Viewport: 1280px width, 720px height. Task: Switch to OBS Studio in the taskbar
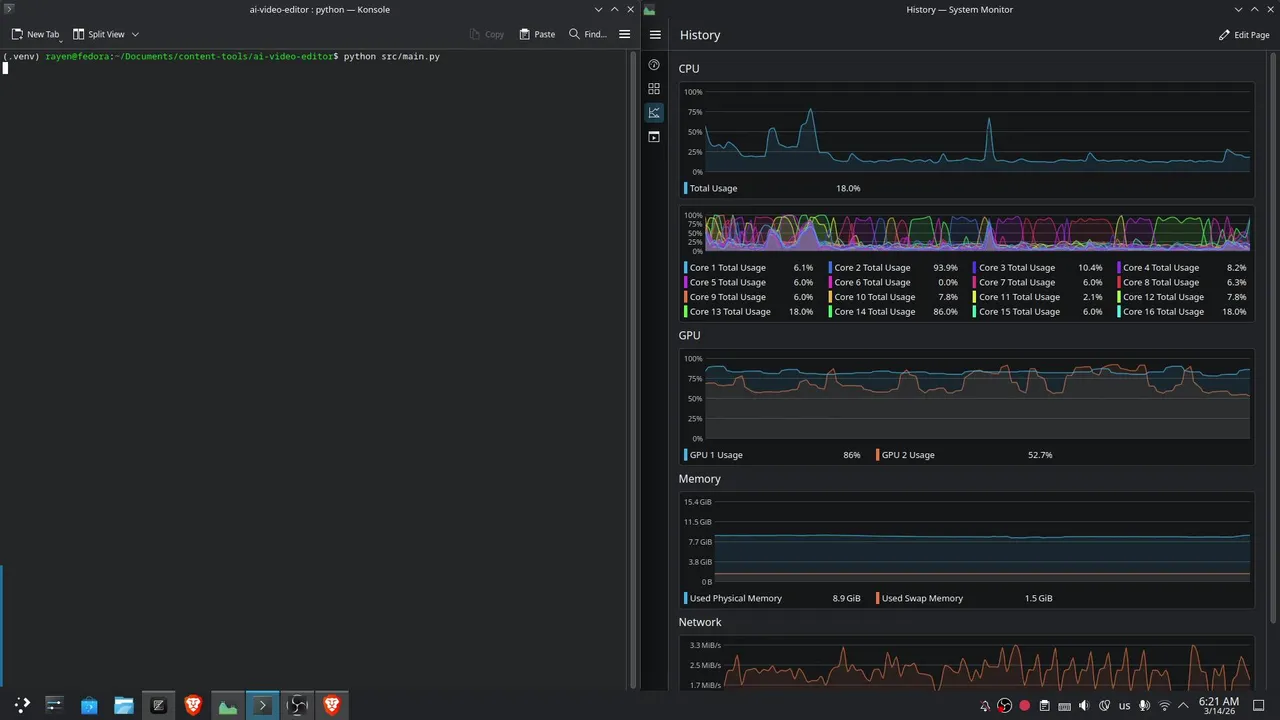297,705
